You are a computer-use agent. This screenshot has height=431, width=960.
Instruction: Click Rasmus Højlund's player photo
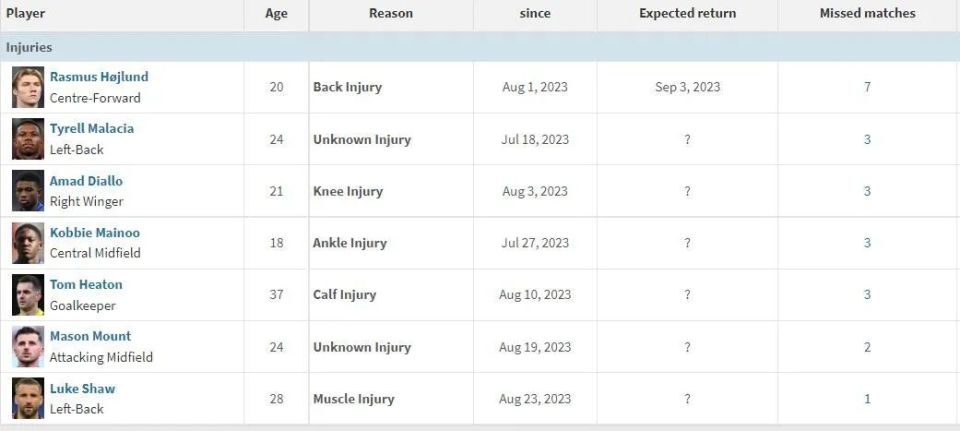point(28,87)
